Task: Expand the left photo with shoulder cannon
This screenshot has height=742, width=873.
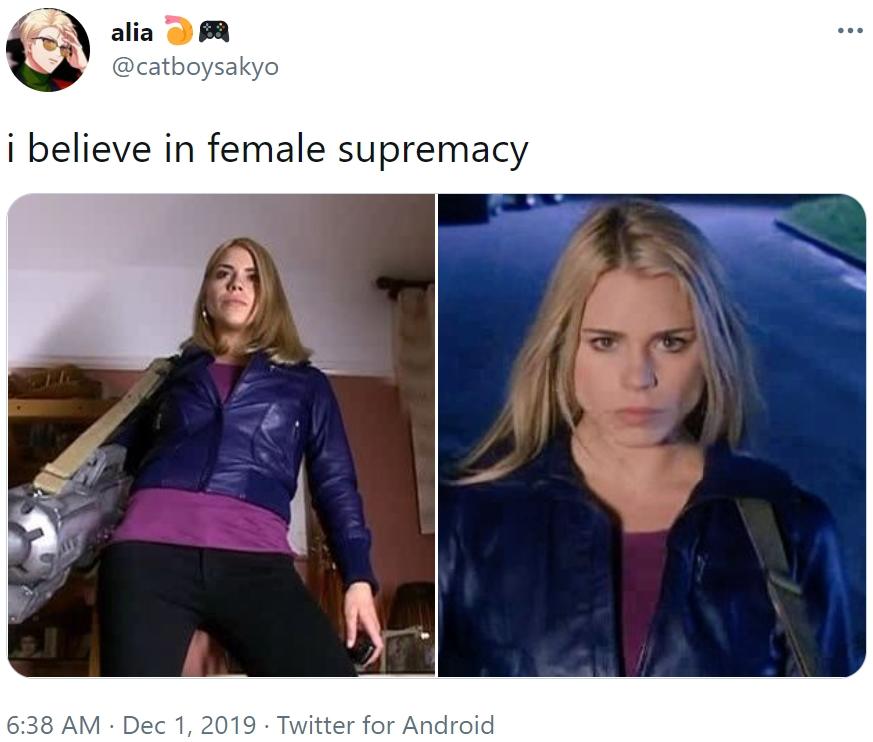Action: [221, 435]
